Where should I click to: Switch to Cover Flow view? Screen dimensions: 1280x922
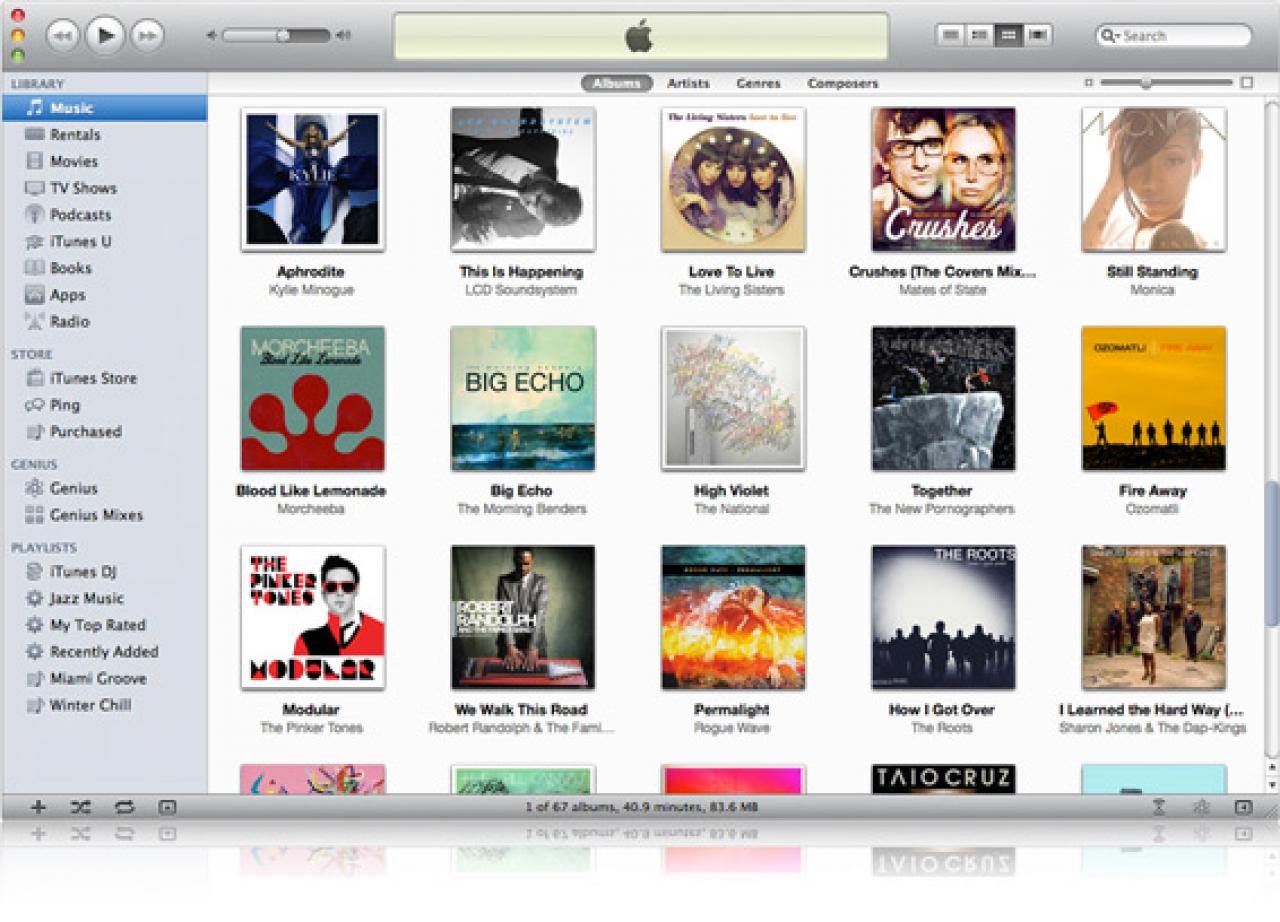(1038, 36)
